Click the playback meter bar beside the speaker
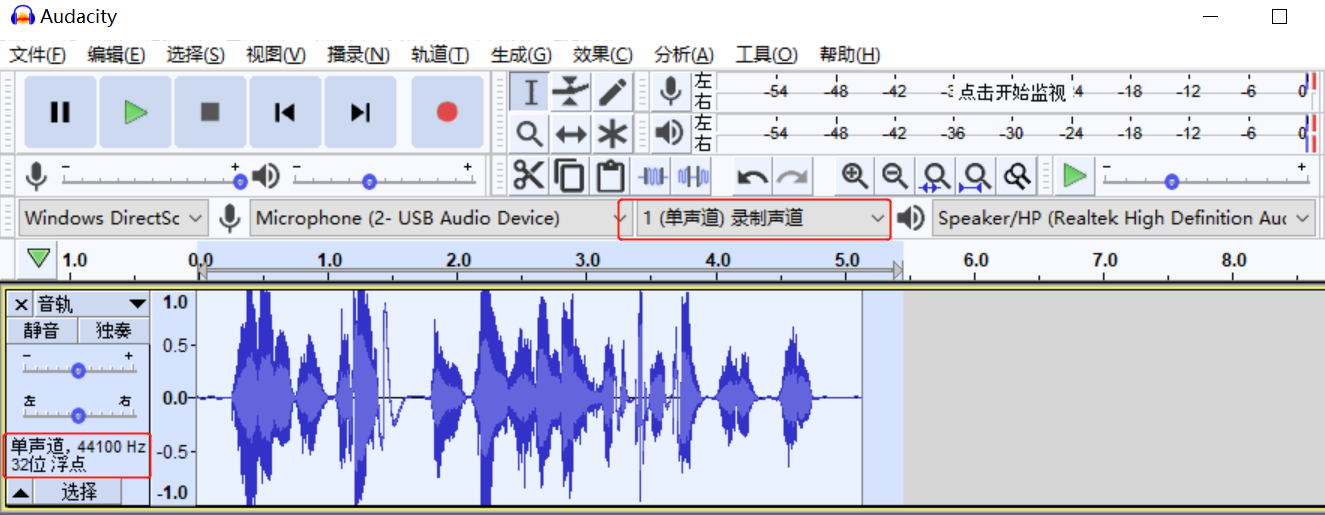This screenshot has height=515, width=1325. click(x=1012, y=132)
